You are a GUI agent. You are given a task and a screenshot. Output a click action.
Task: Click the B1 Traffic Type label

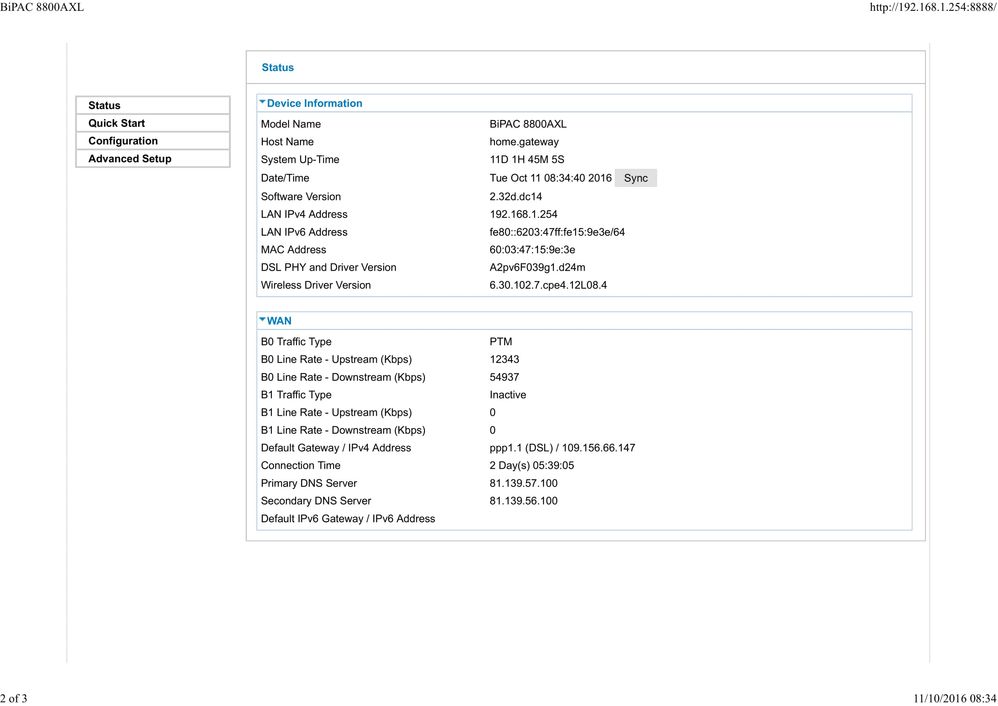click(296, 395)
